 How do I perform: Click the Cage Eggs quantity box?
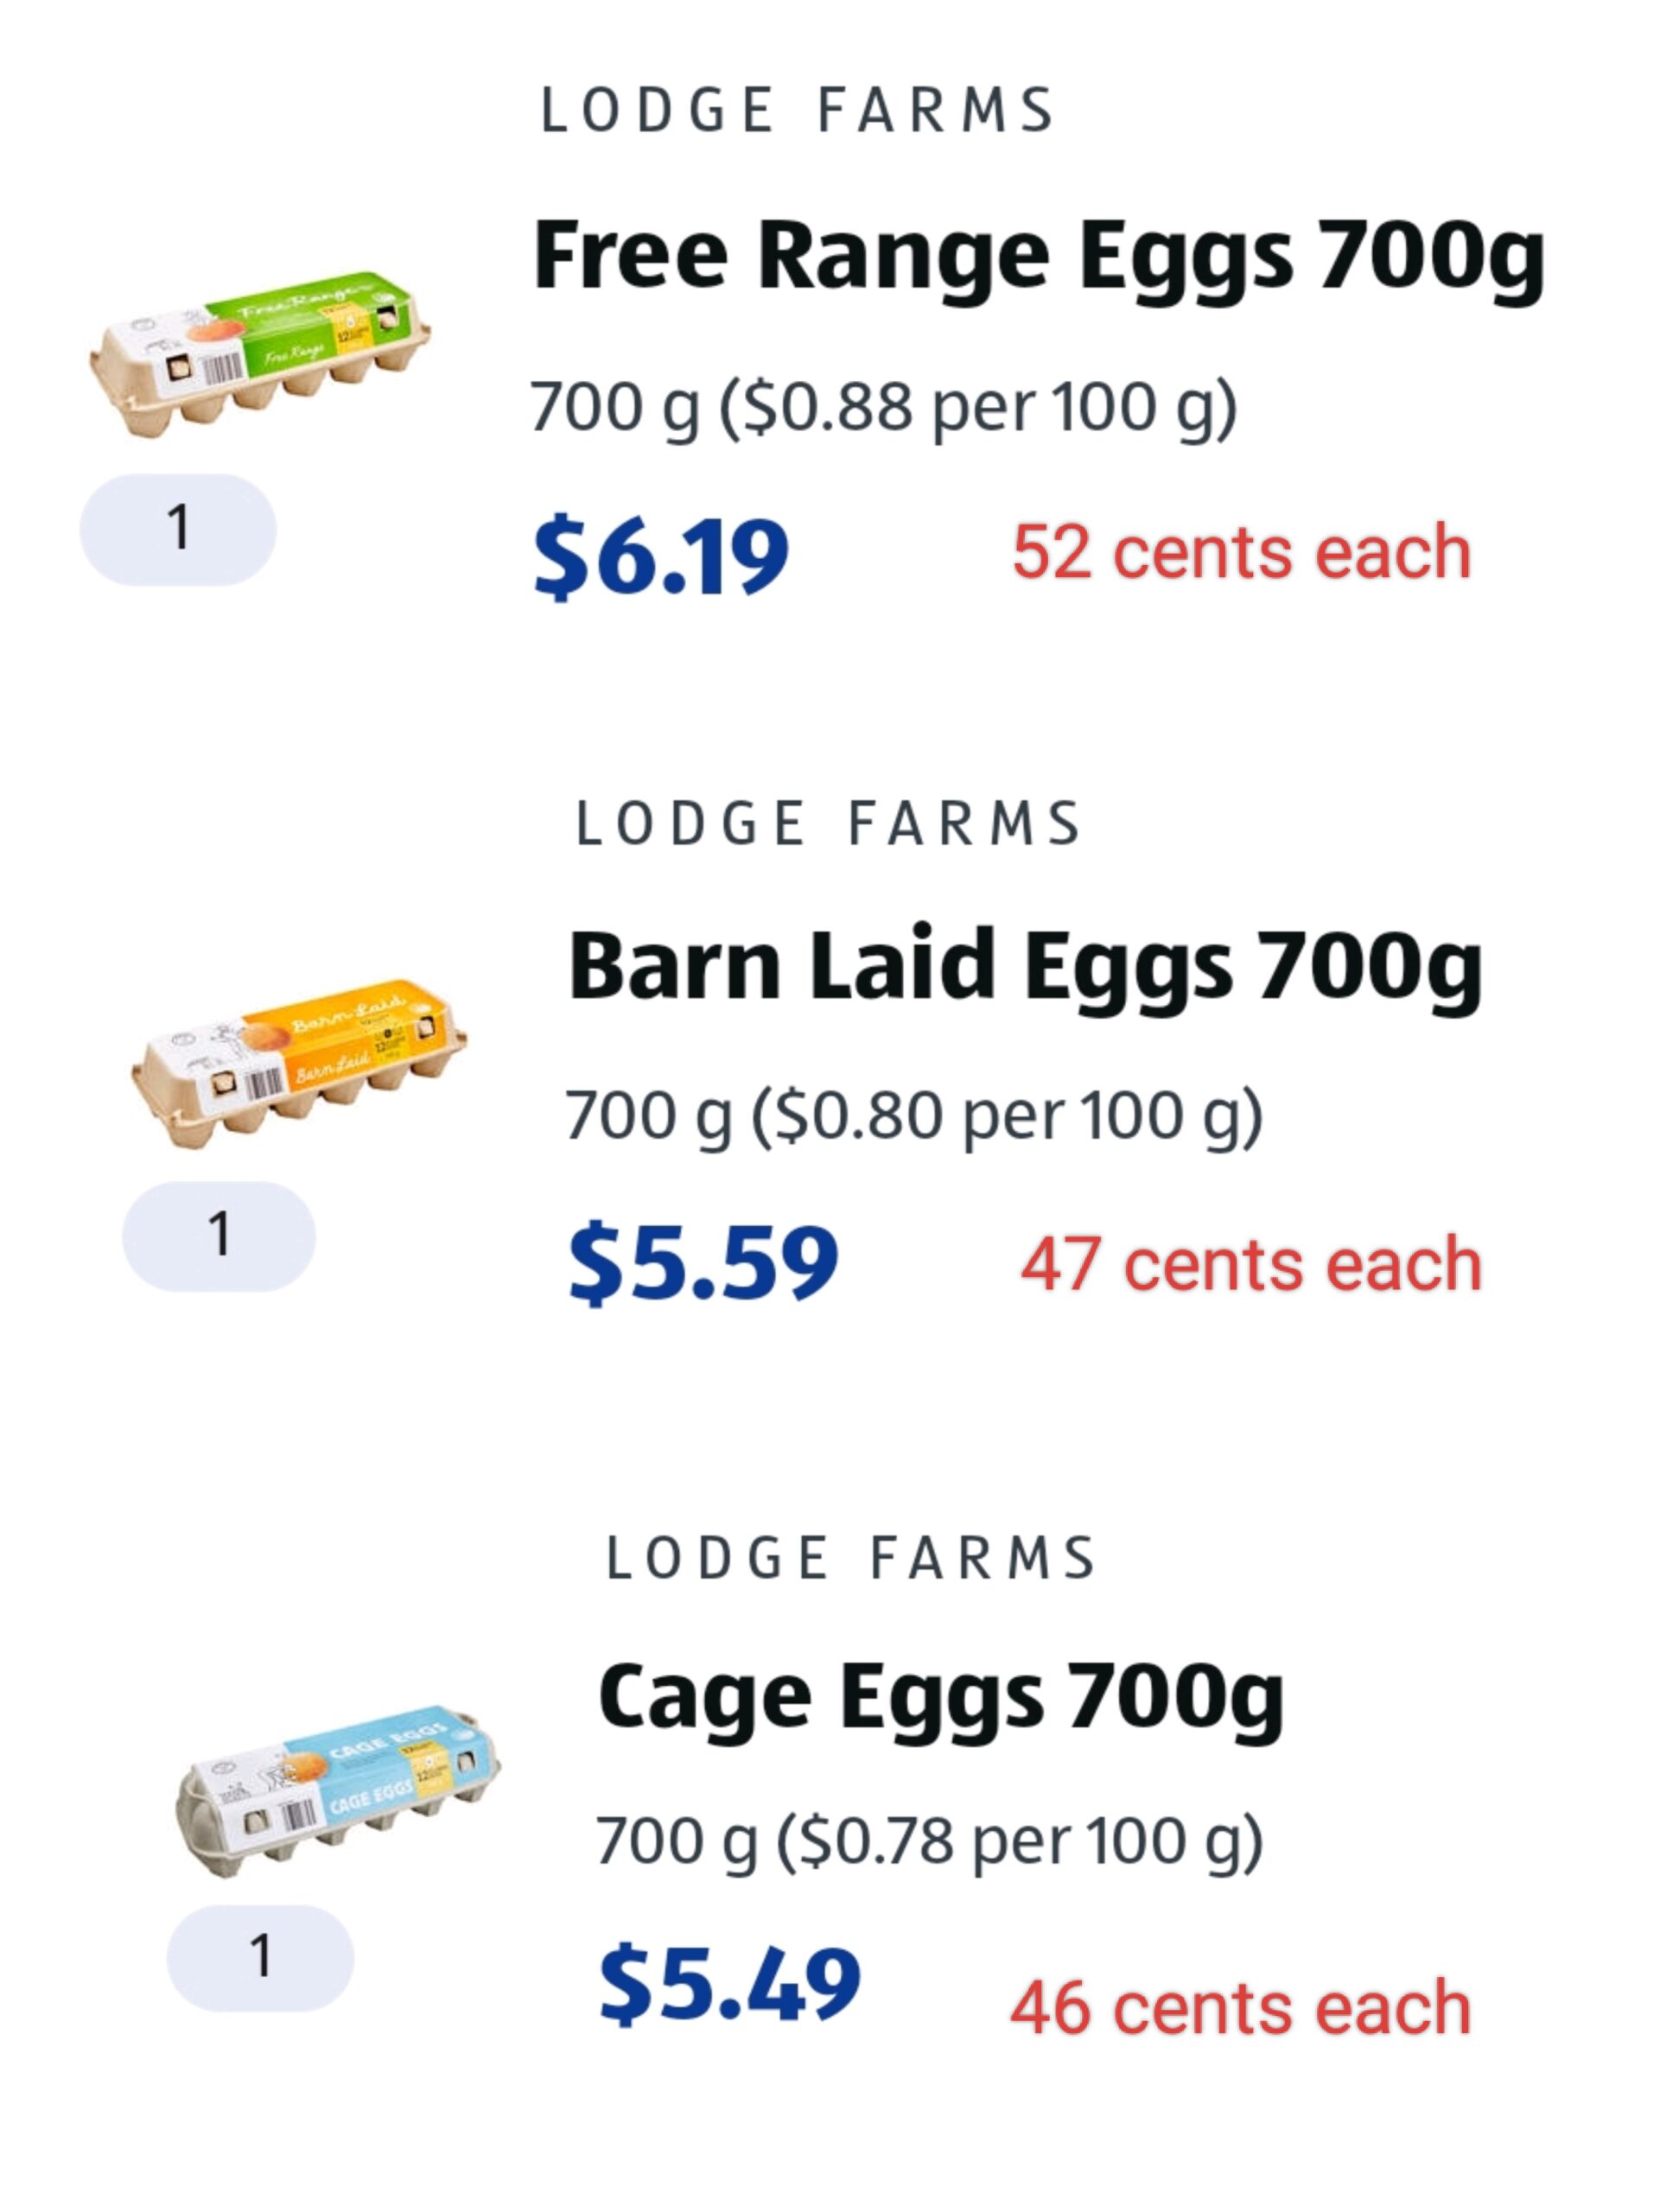(x=260, y=1957)
